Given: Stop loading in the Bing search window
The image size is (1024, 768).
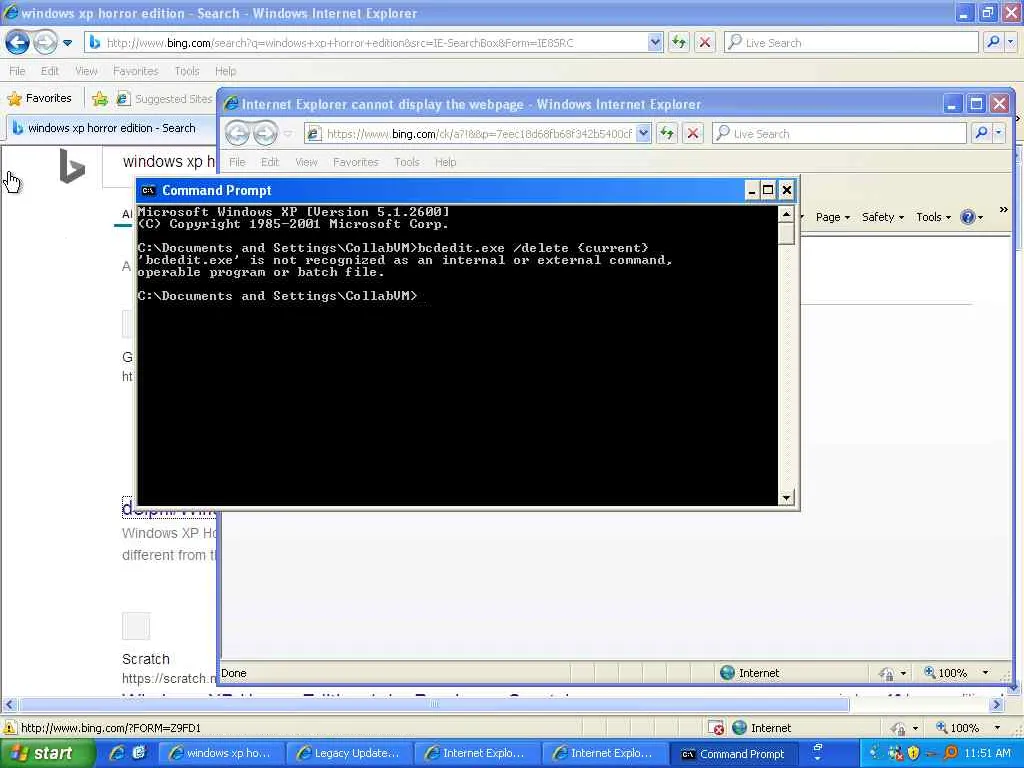Looking at the screenshot, I should [x=705, y=42].
